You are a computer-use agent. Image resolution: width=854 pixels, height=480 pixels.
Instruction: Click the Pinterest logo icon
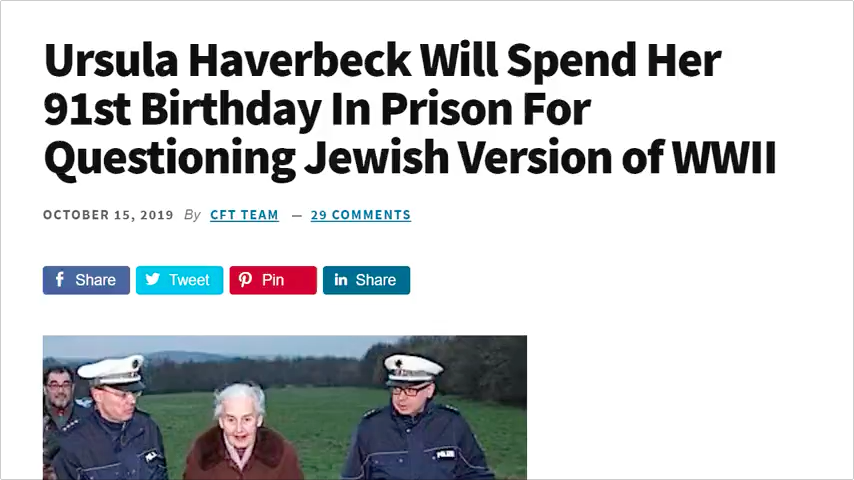click(245, 280)
